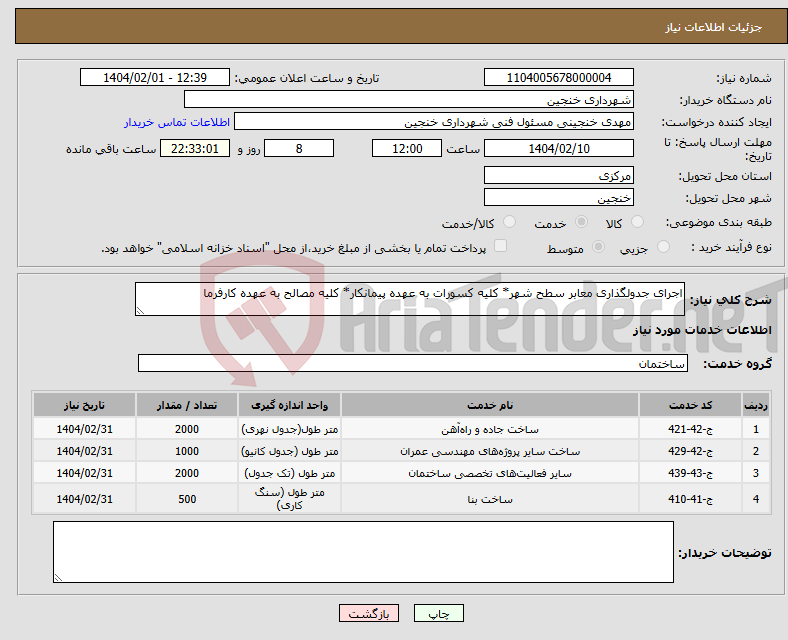The image size is (788, 640).
Task: Click the quantity 1000 cell
Action: (x=187, y=451)
